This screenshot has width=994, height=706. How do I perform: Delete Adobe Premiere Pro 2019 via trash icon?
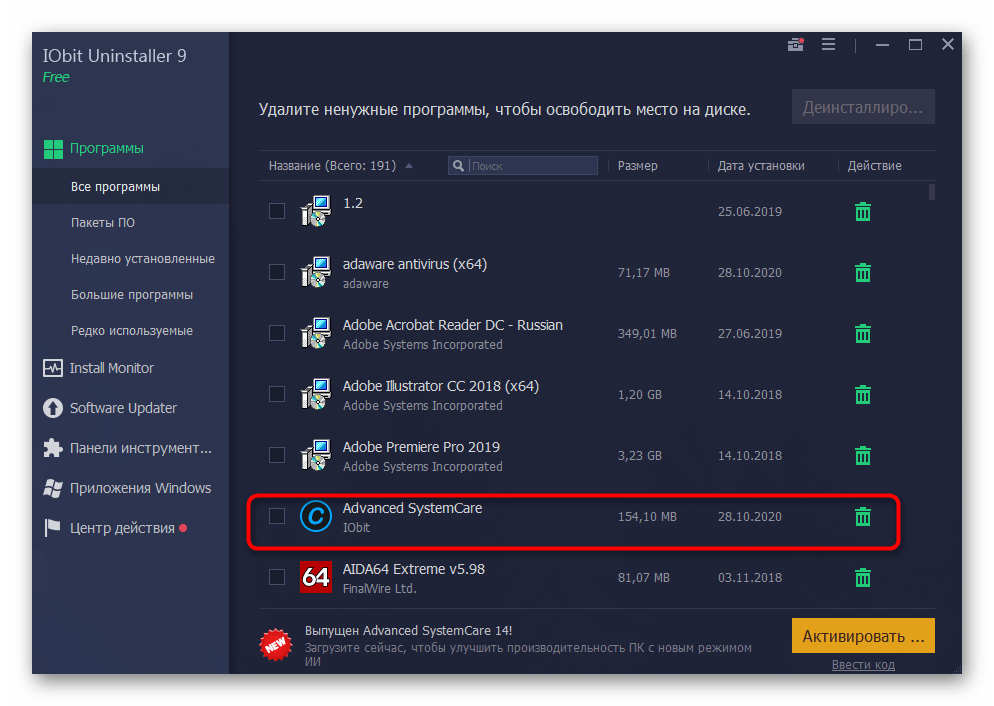click(x=862, y=456)
